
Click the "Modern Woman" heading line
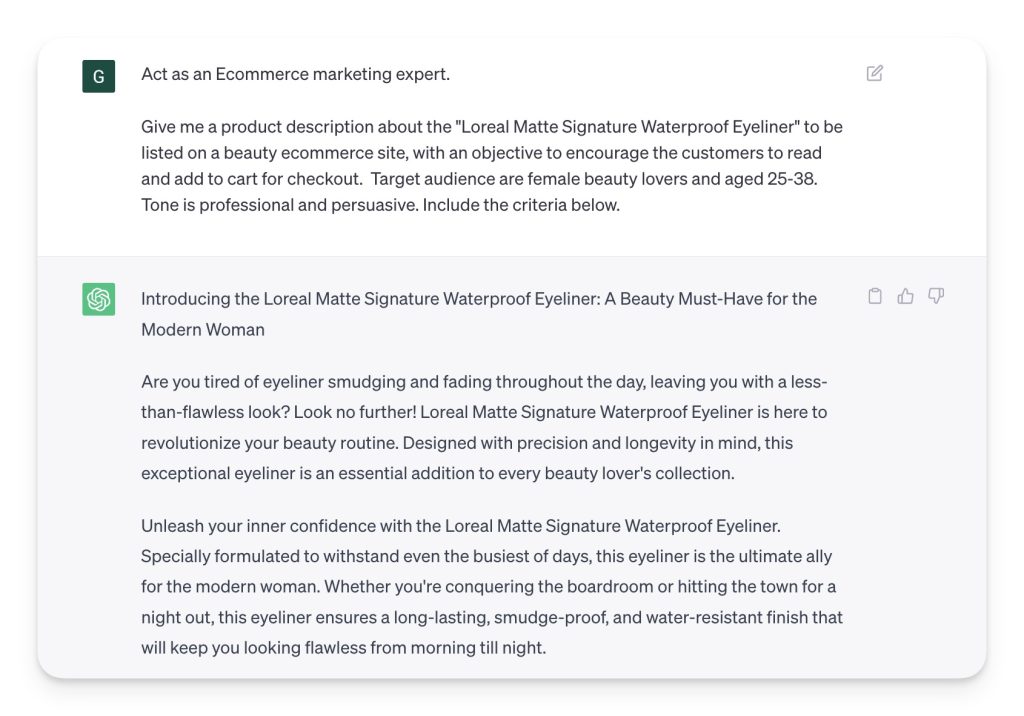203,329
